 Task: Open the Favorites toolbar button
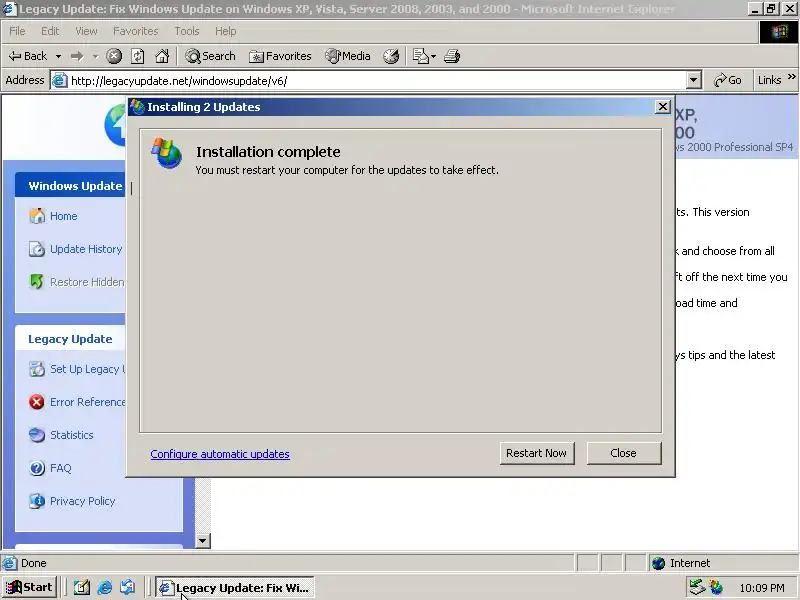280,56
